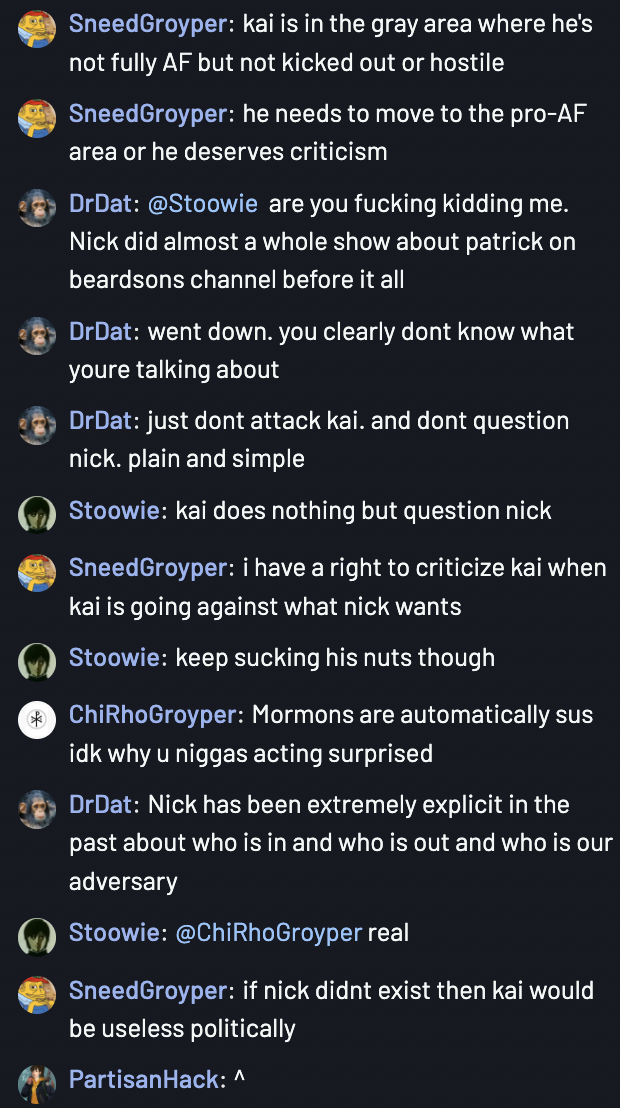Click the Stoowie username before 'kai does nothing'
This screenshot has height=1108, width=620.
point(114,510)
